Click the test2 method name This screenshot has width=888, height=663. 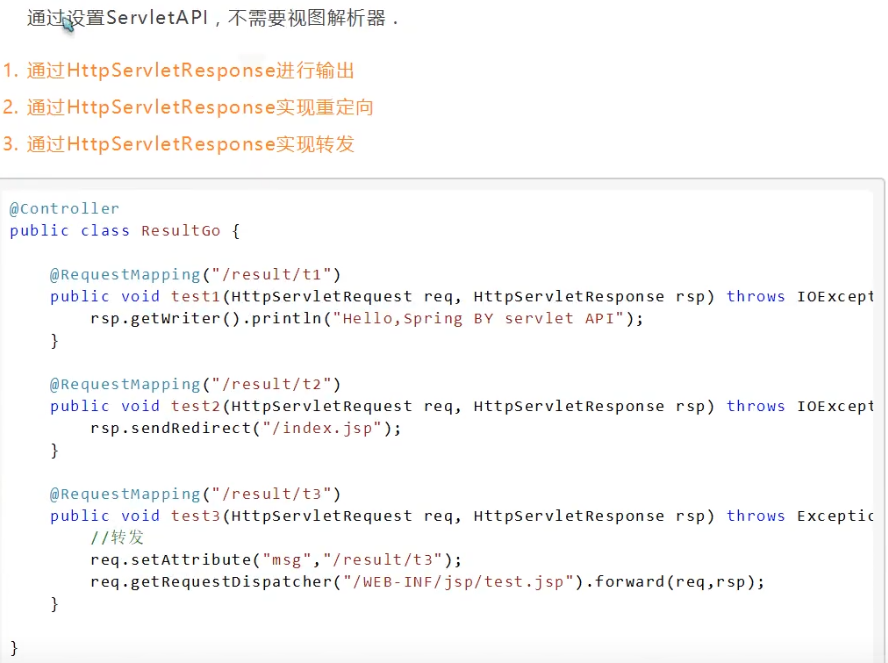[196, 406]
